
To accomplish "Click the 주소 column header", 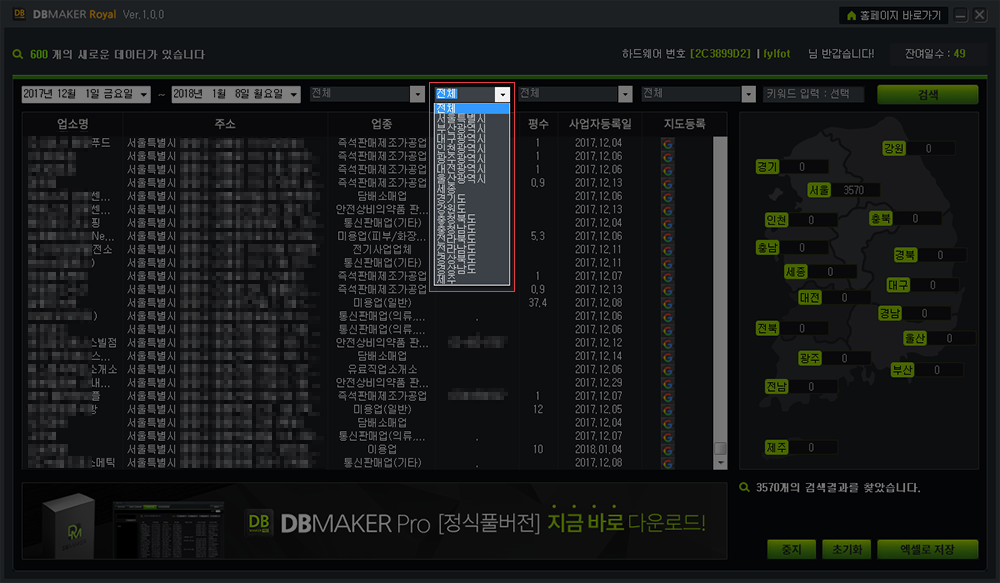I will (225, 124).
